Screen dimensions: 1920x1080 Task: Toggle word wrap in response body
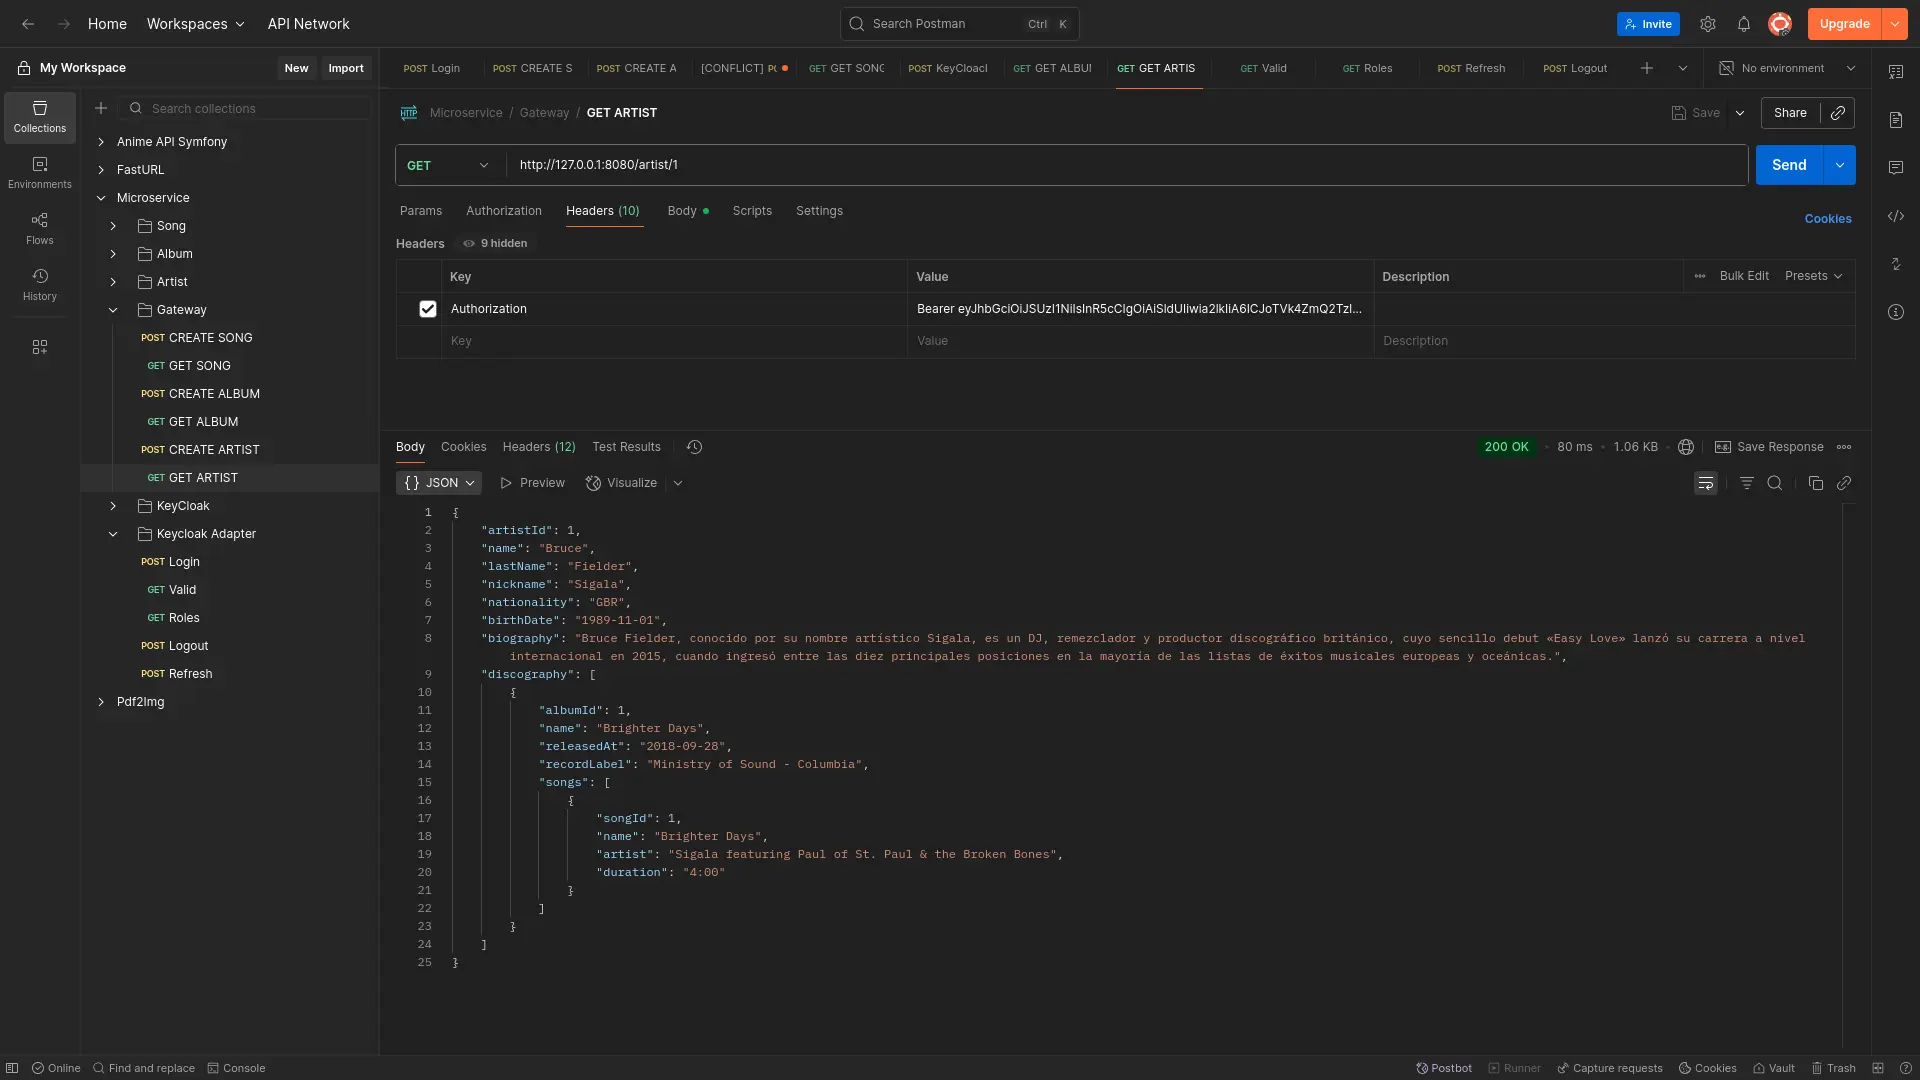coord(1706,483)
